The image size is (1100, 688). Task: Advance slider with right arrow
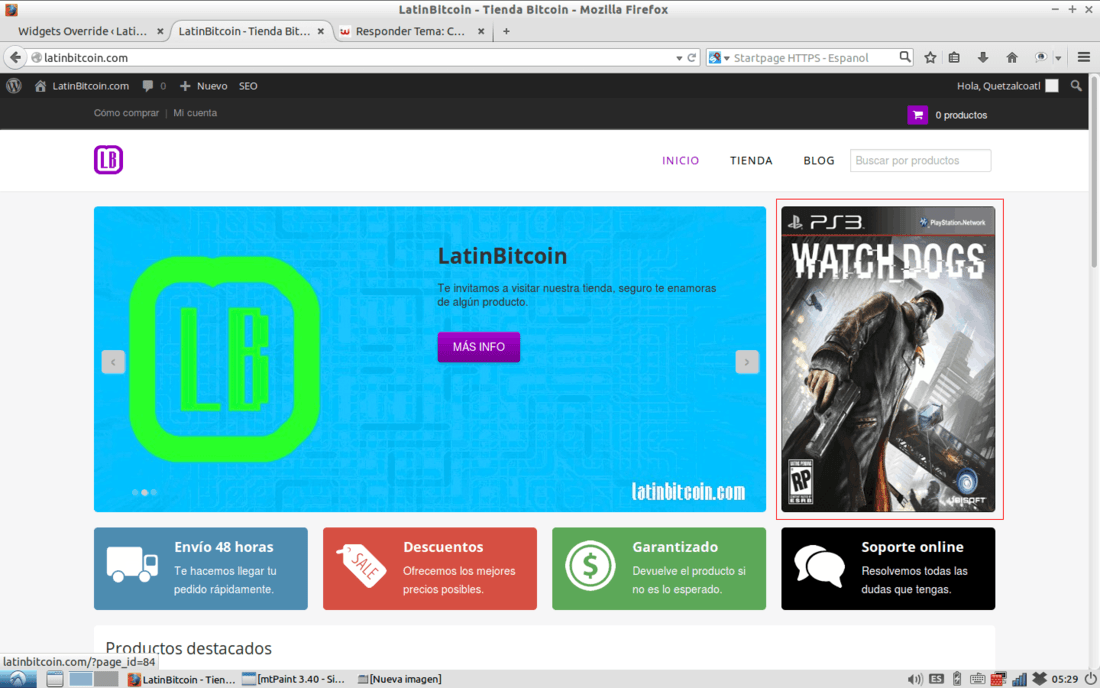pos(746,362)
